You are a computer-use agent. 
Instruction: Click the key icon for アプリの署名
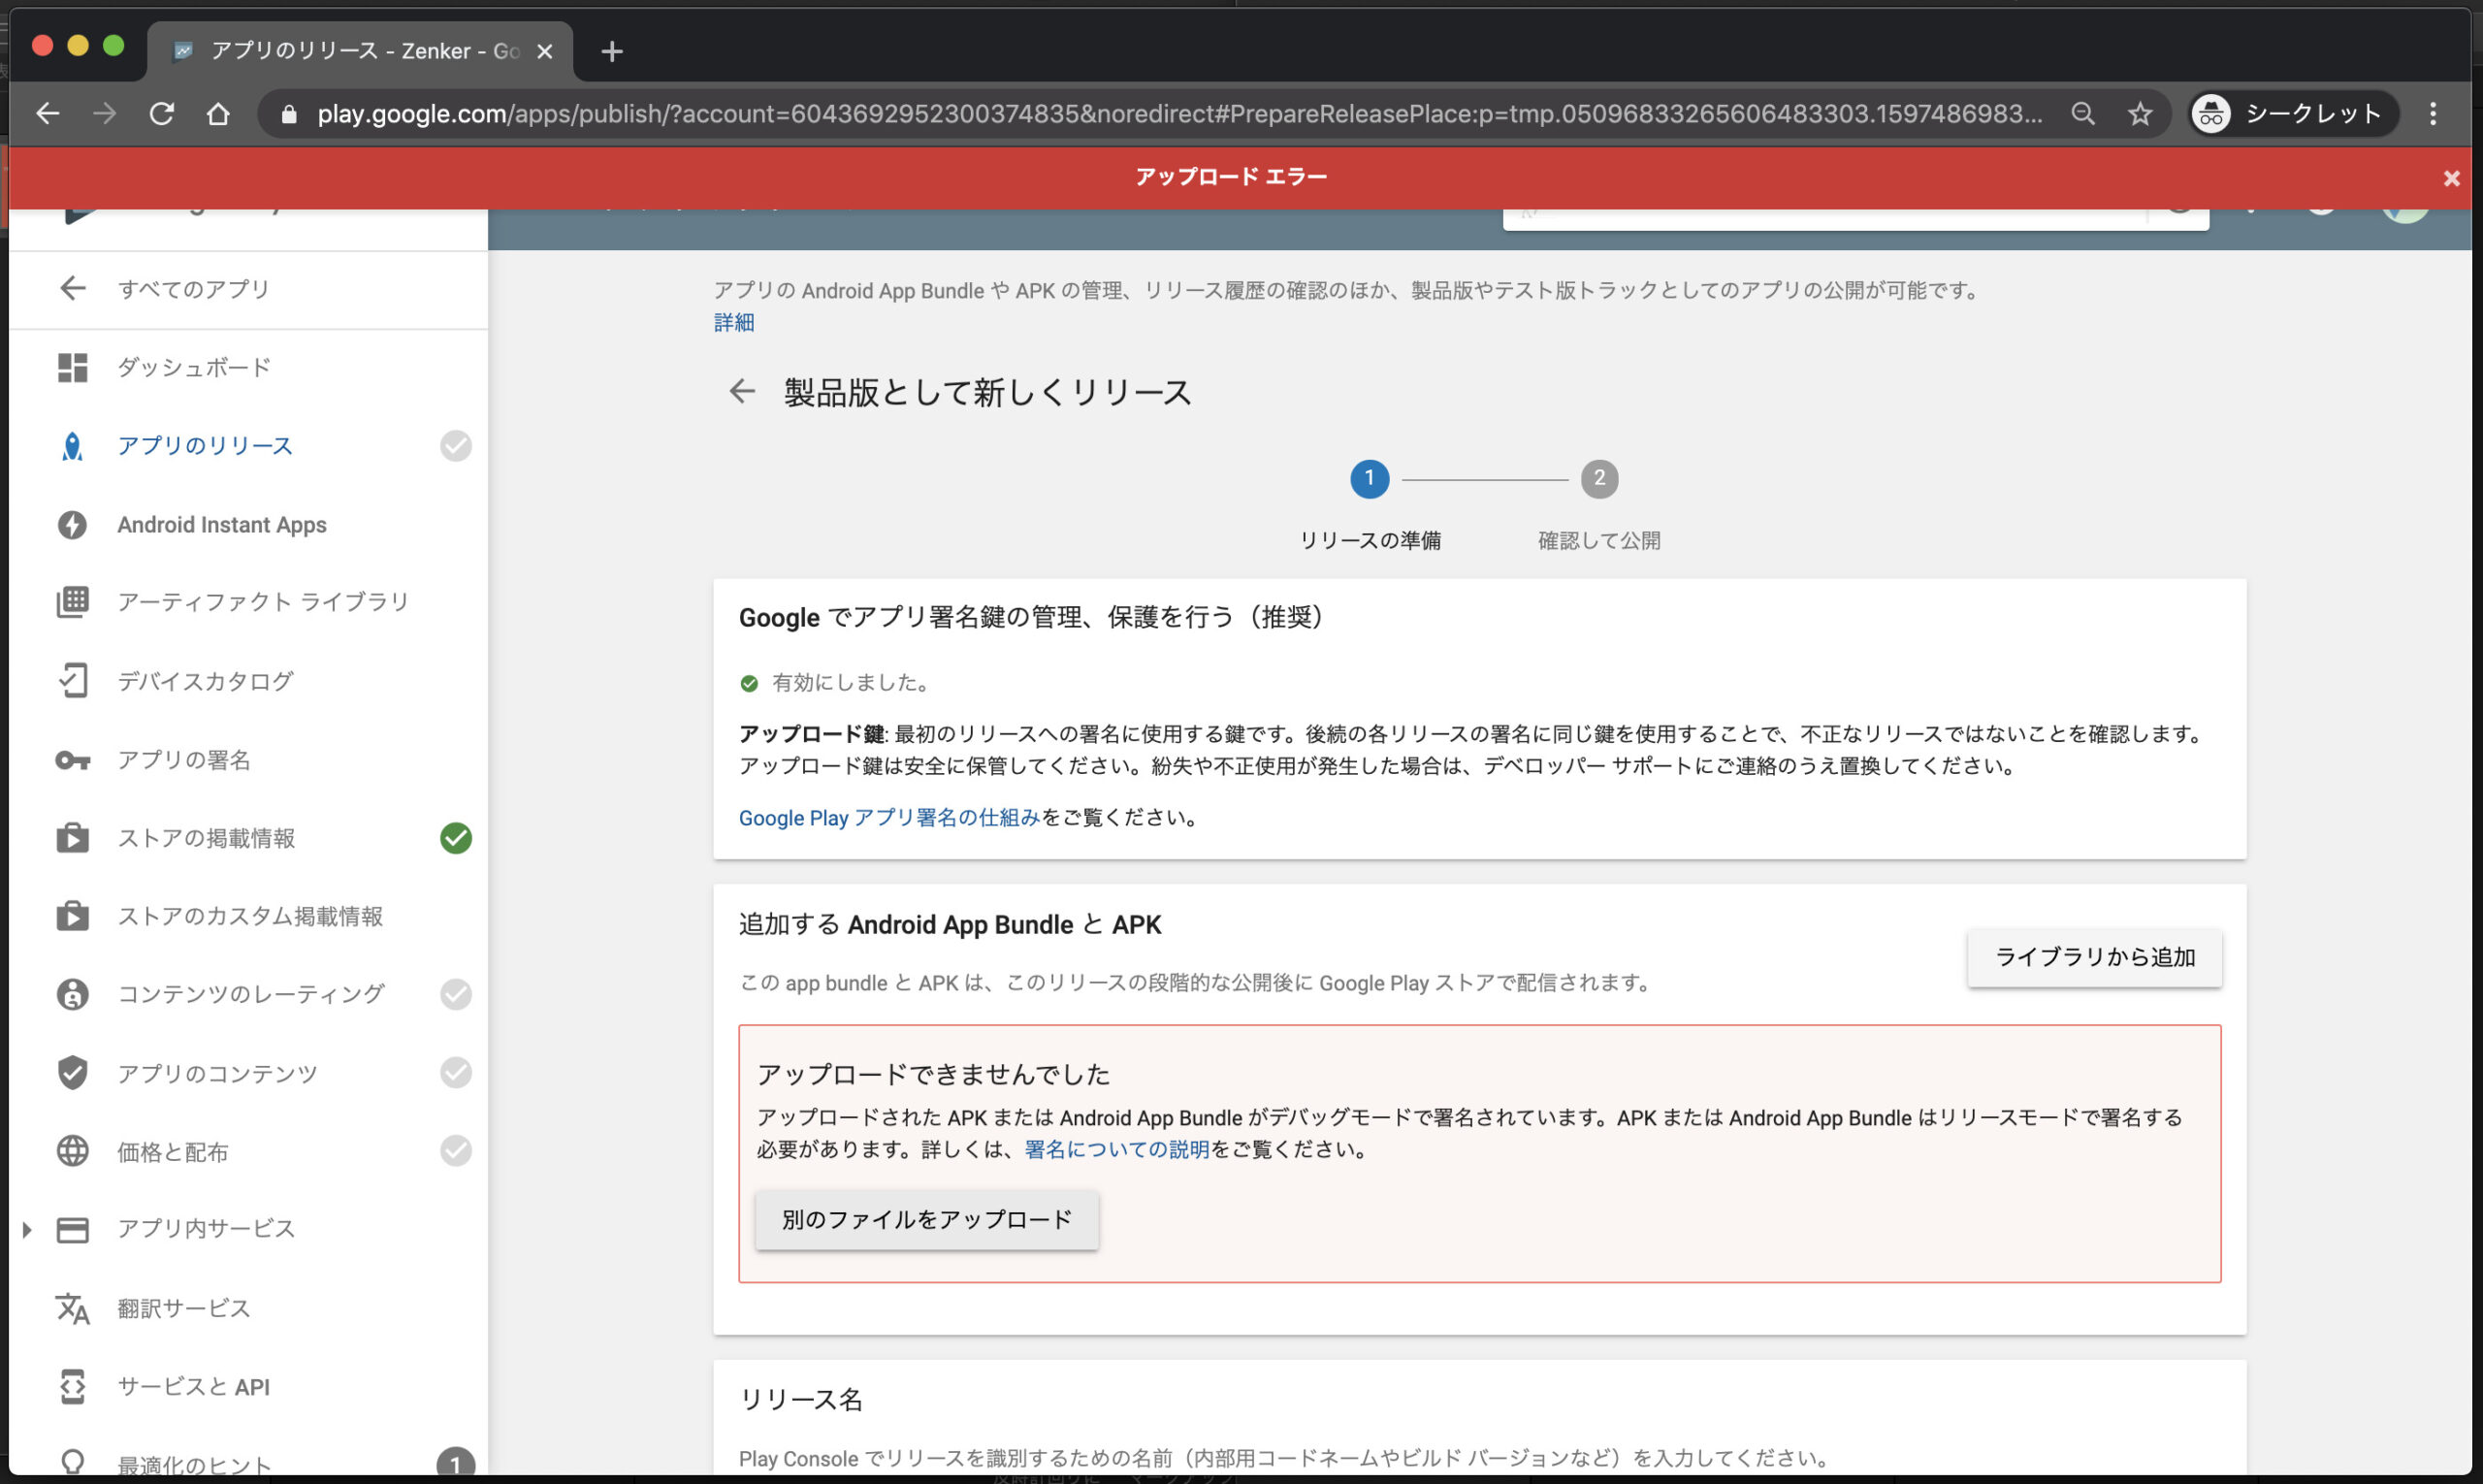(x=72, y=760)
